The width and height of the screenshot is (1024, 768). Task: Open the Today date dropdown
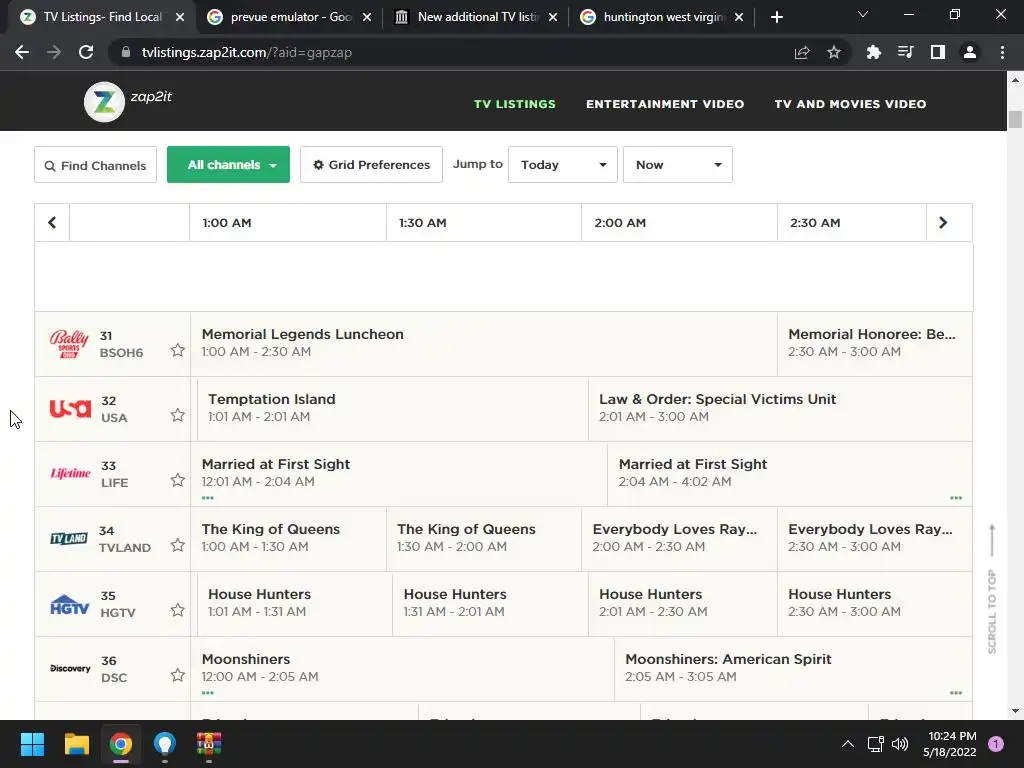(563, 165)
